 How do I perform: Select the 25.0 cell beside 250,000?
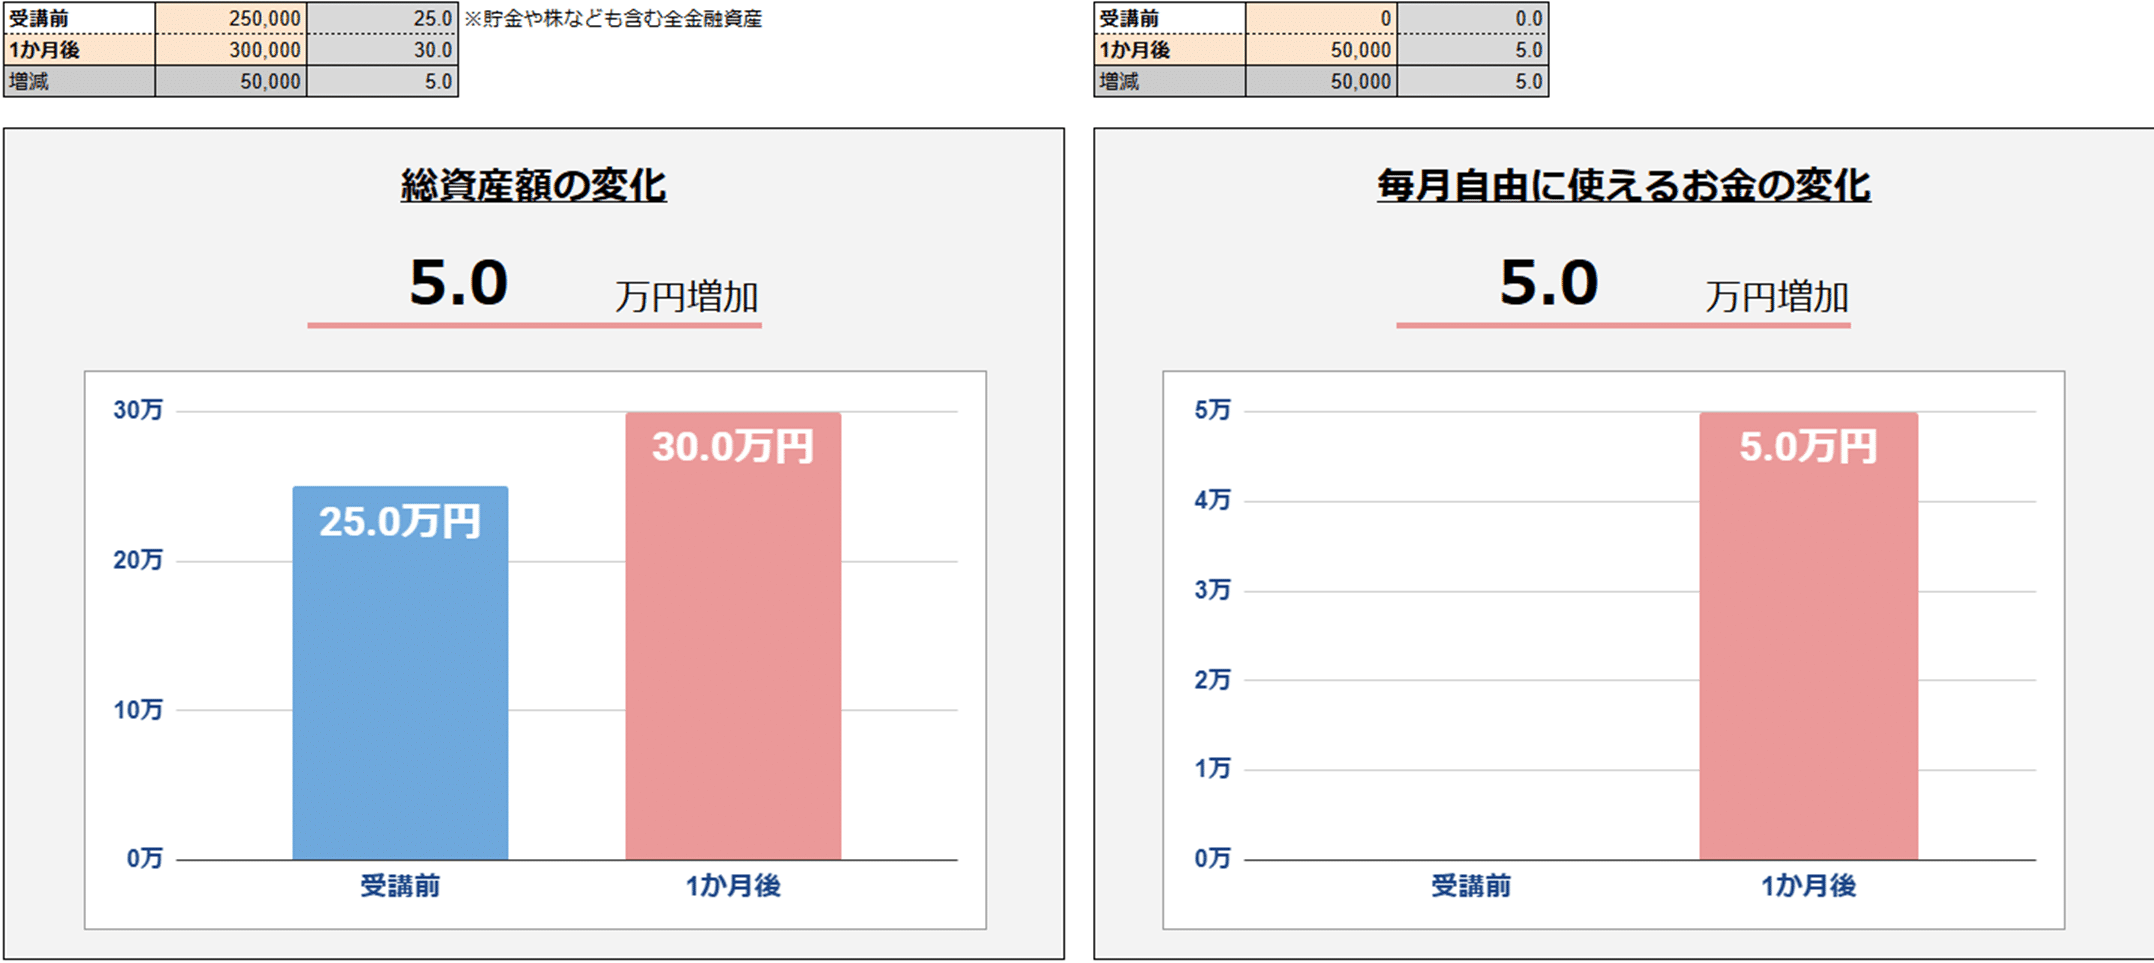pyautogui.click(x=383, y=18)
